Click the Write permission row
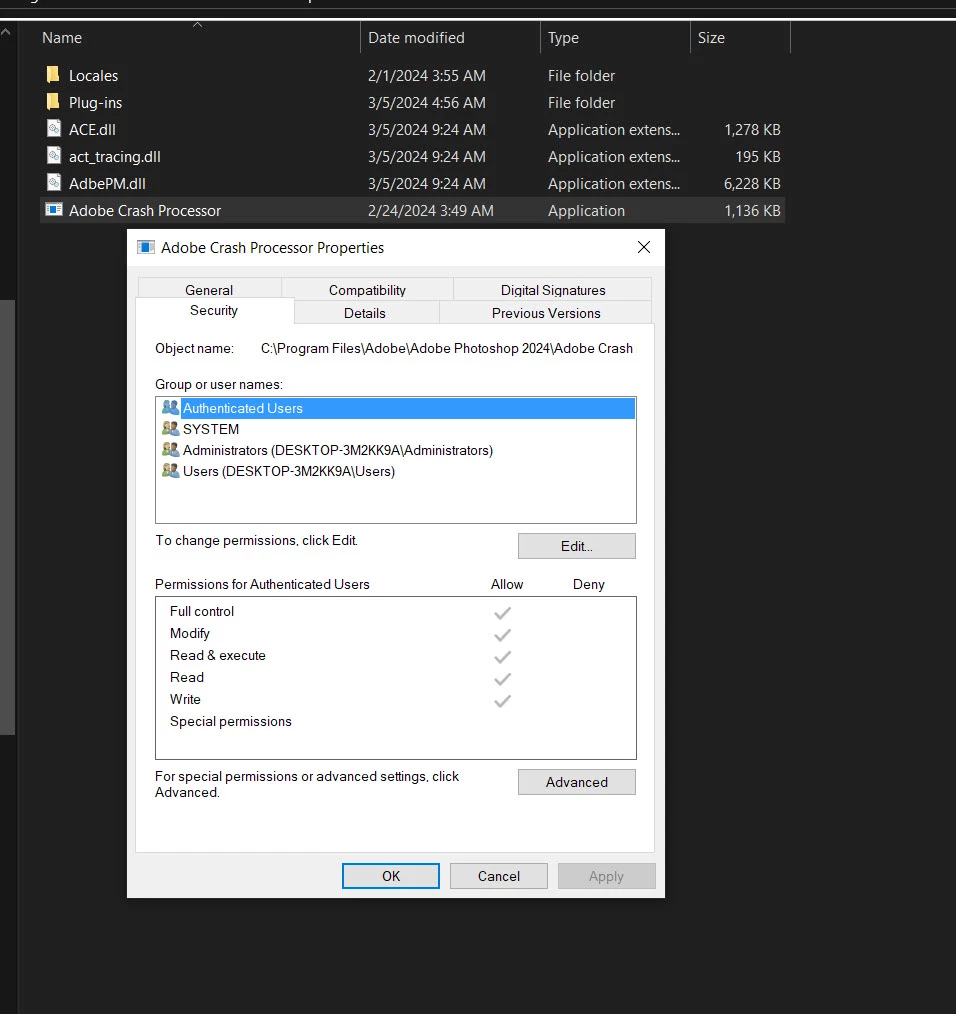Viewport: 956px width, 1014px height. point(396,699)
